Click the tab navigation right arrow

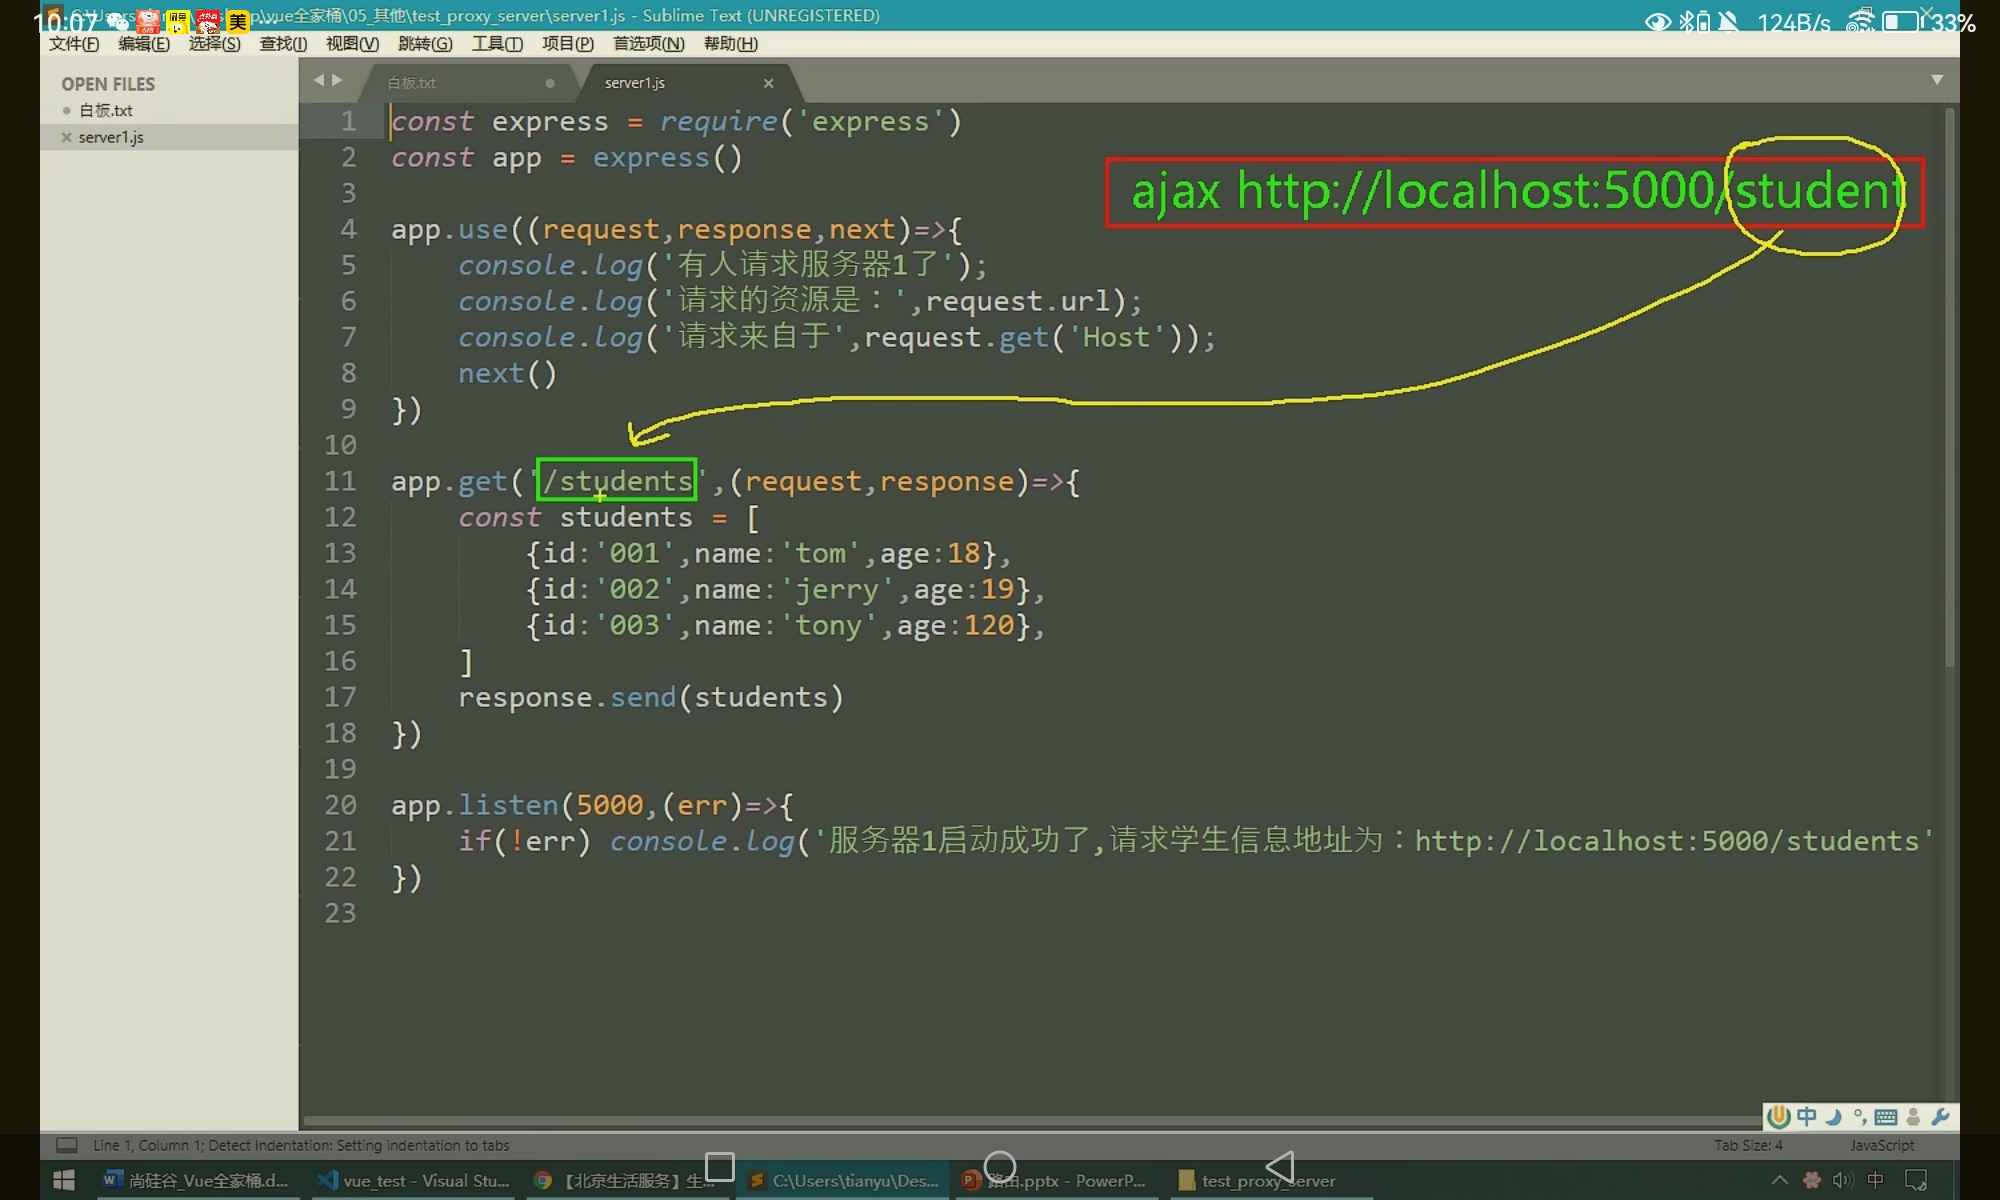pos(337,80)
